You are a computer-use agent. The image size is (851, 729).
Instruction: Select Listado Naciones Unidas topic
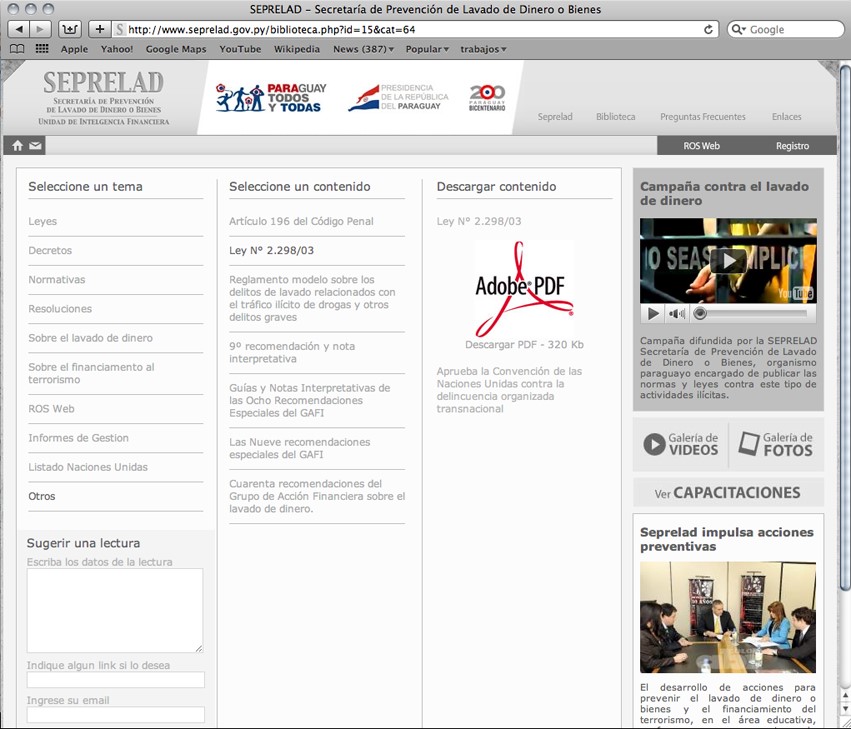click(x=88, y=467)
